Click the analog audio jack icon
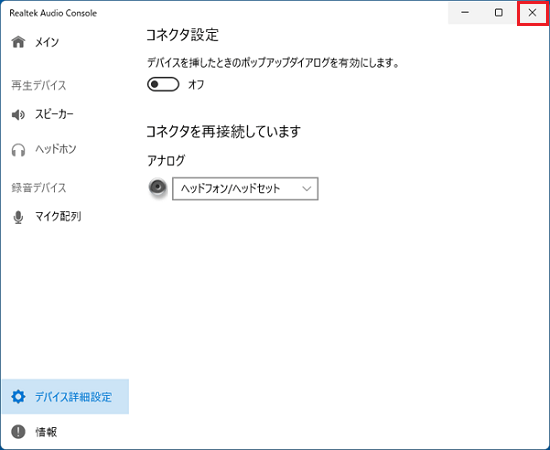The height and width of the screenshot is (450, 550). click(157, 187)
